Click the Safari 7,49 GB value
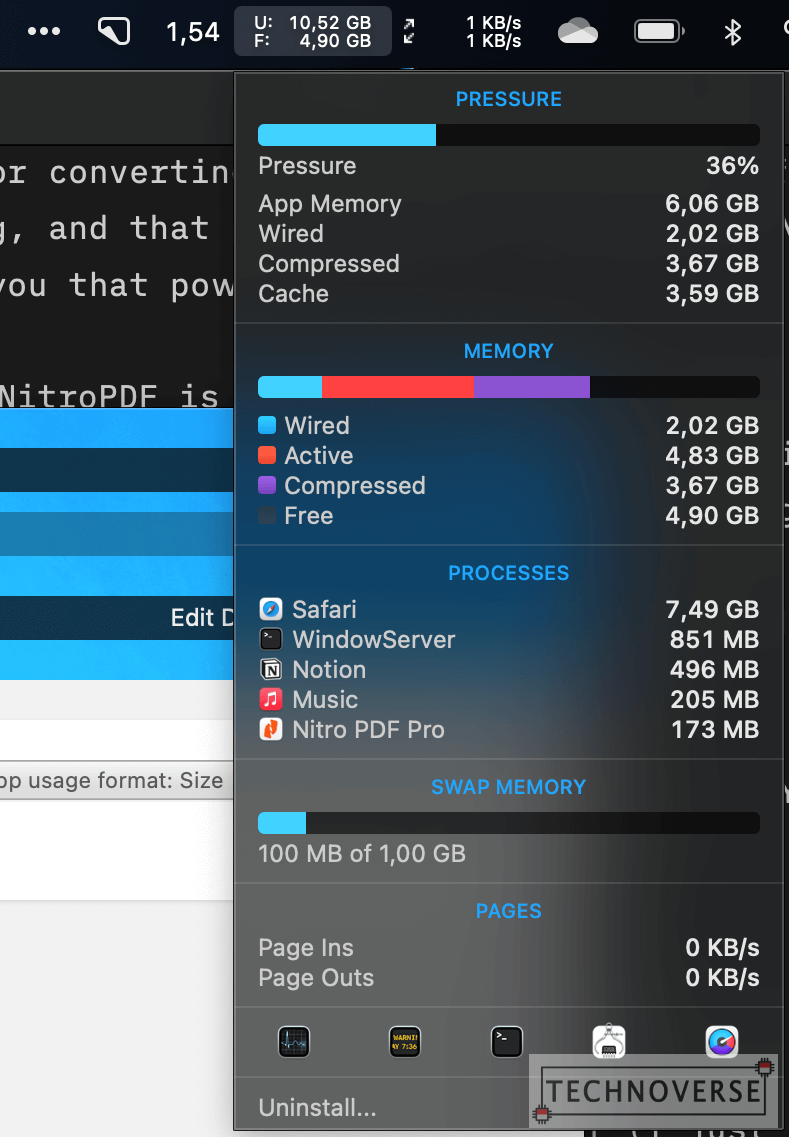The image size is (789, 1137). pos(712,610)
